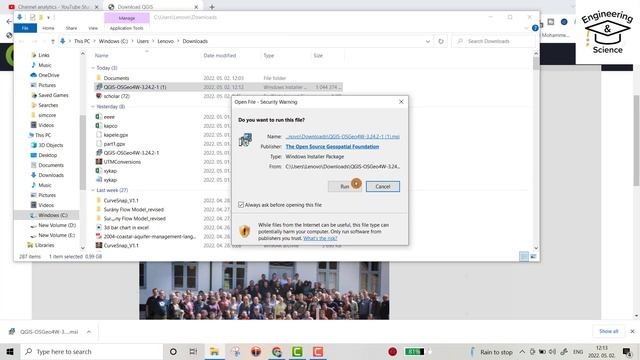The height and width of the screenshot is (360, 640).
Task: Open Google Chrome from the taskbar
Action: coord(277,351)
